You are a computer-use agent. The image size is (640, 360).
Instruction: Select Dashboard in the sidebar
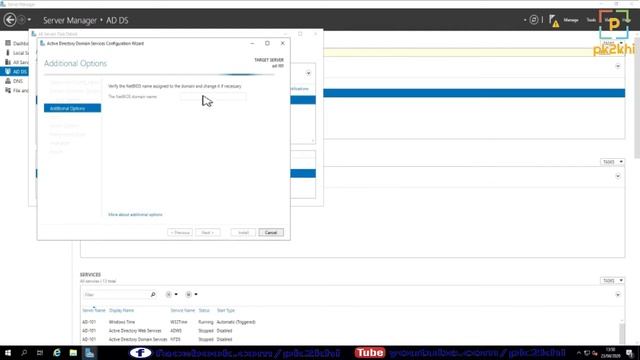tap(16, 43)
